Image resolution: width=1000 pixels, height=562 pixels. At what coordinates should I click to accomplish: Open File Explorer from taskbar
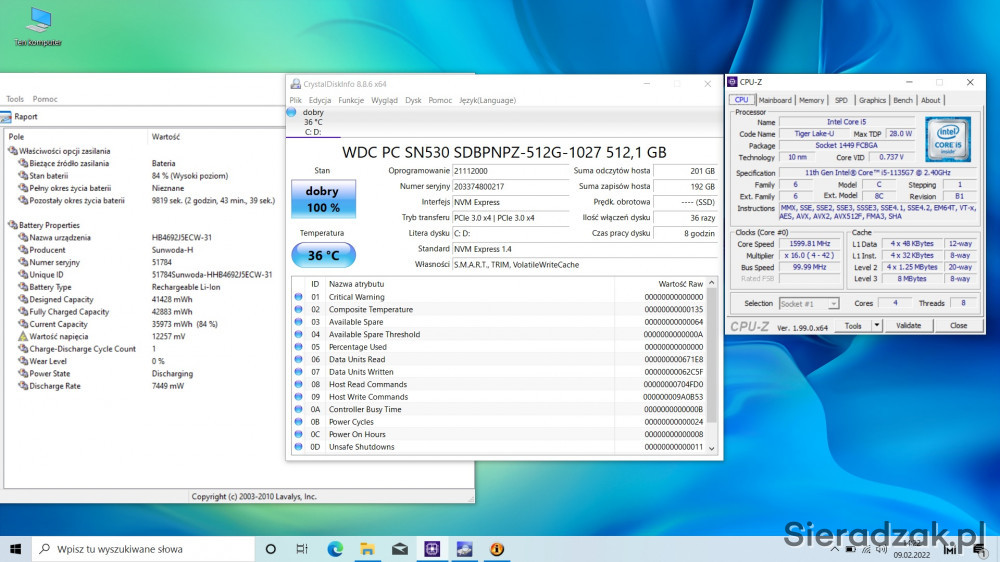[367, 549]
